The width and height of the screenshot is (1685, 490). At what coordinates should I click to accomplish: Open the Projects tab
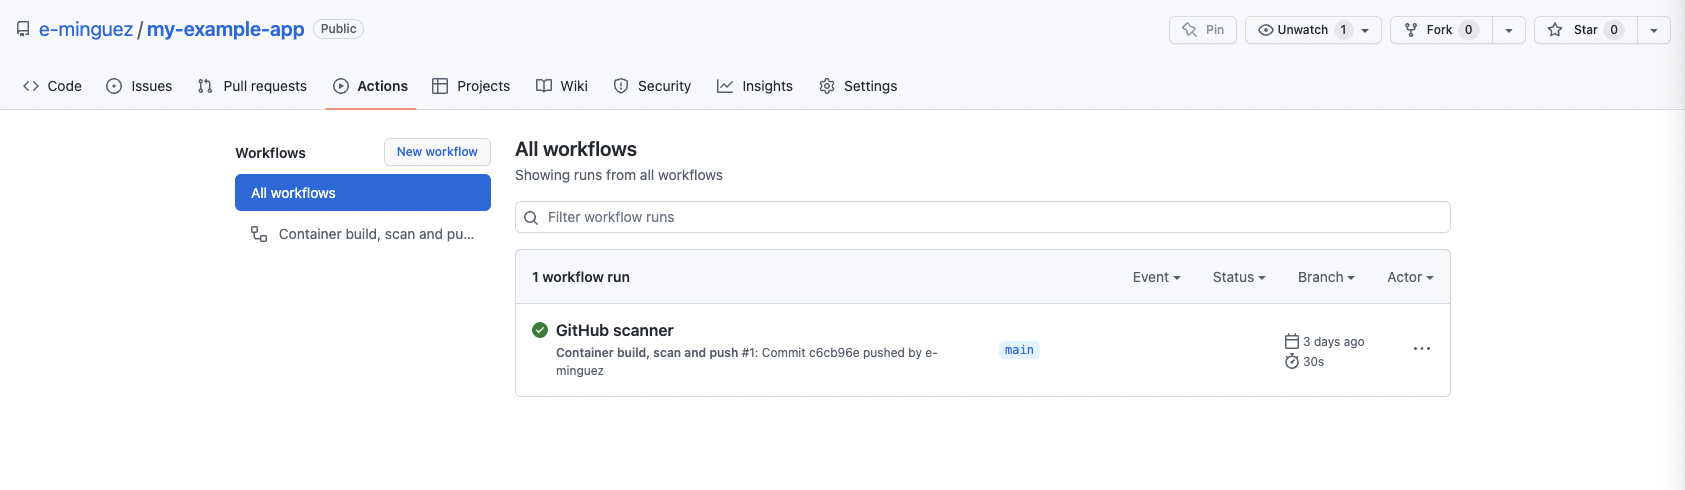point(471,86)
